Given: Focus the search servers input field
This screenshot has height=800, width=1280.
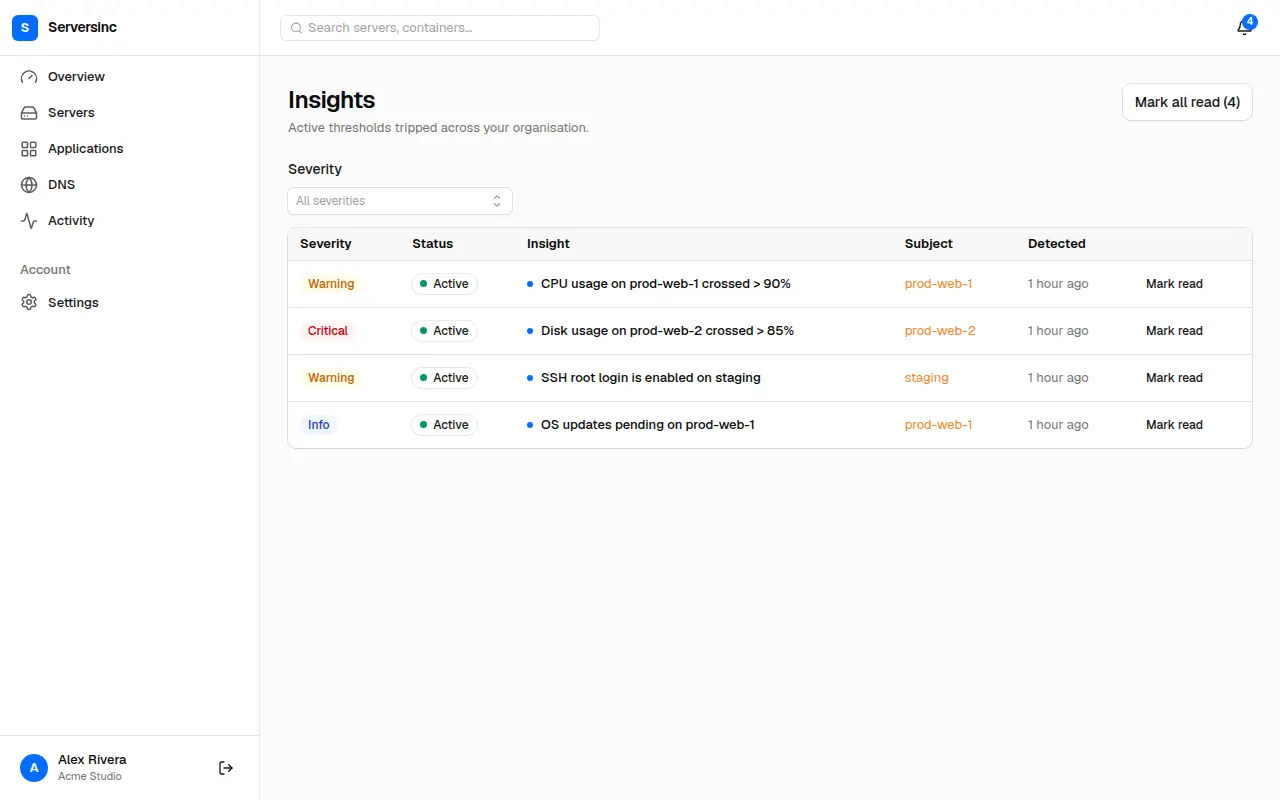Looking at the screenshot, I should (440, 28).
